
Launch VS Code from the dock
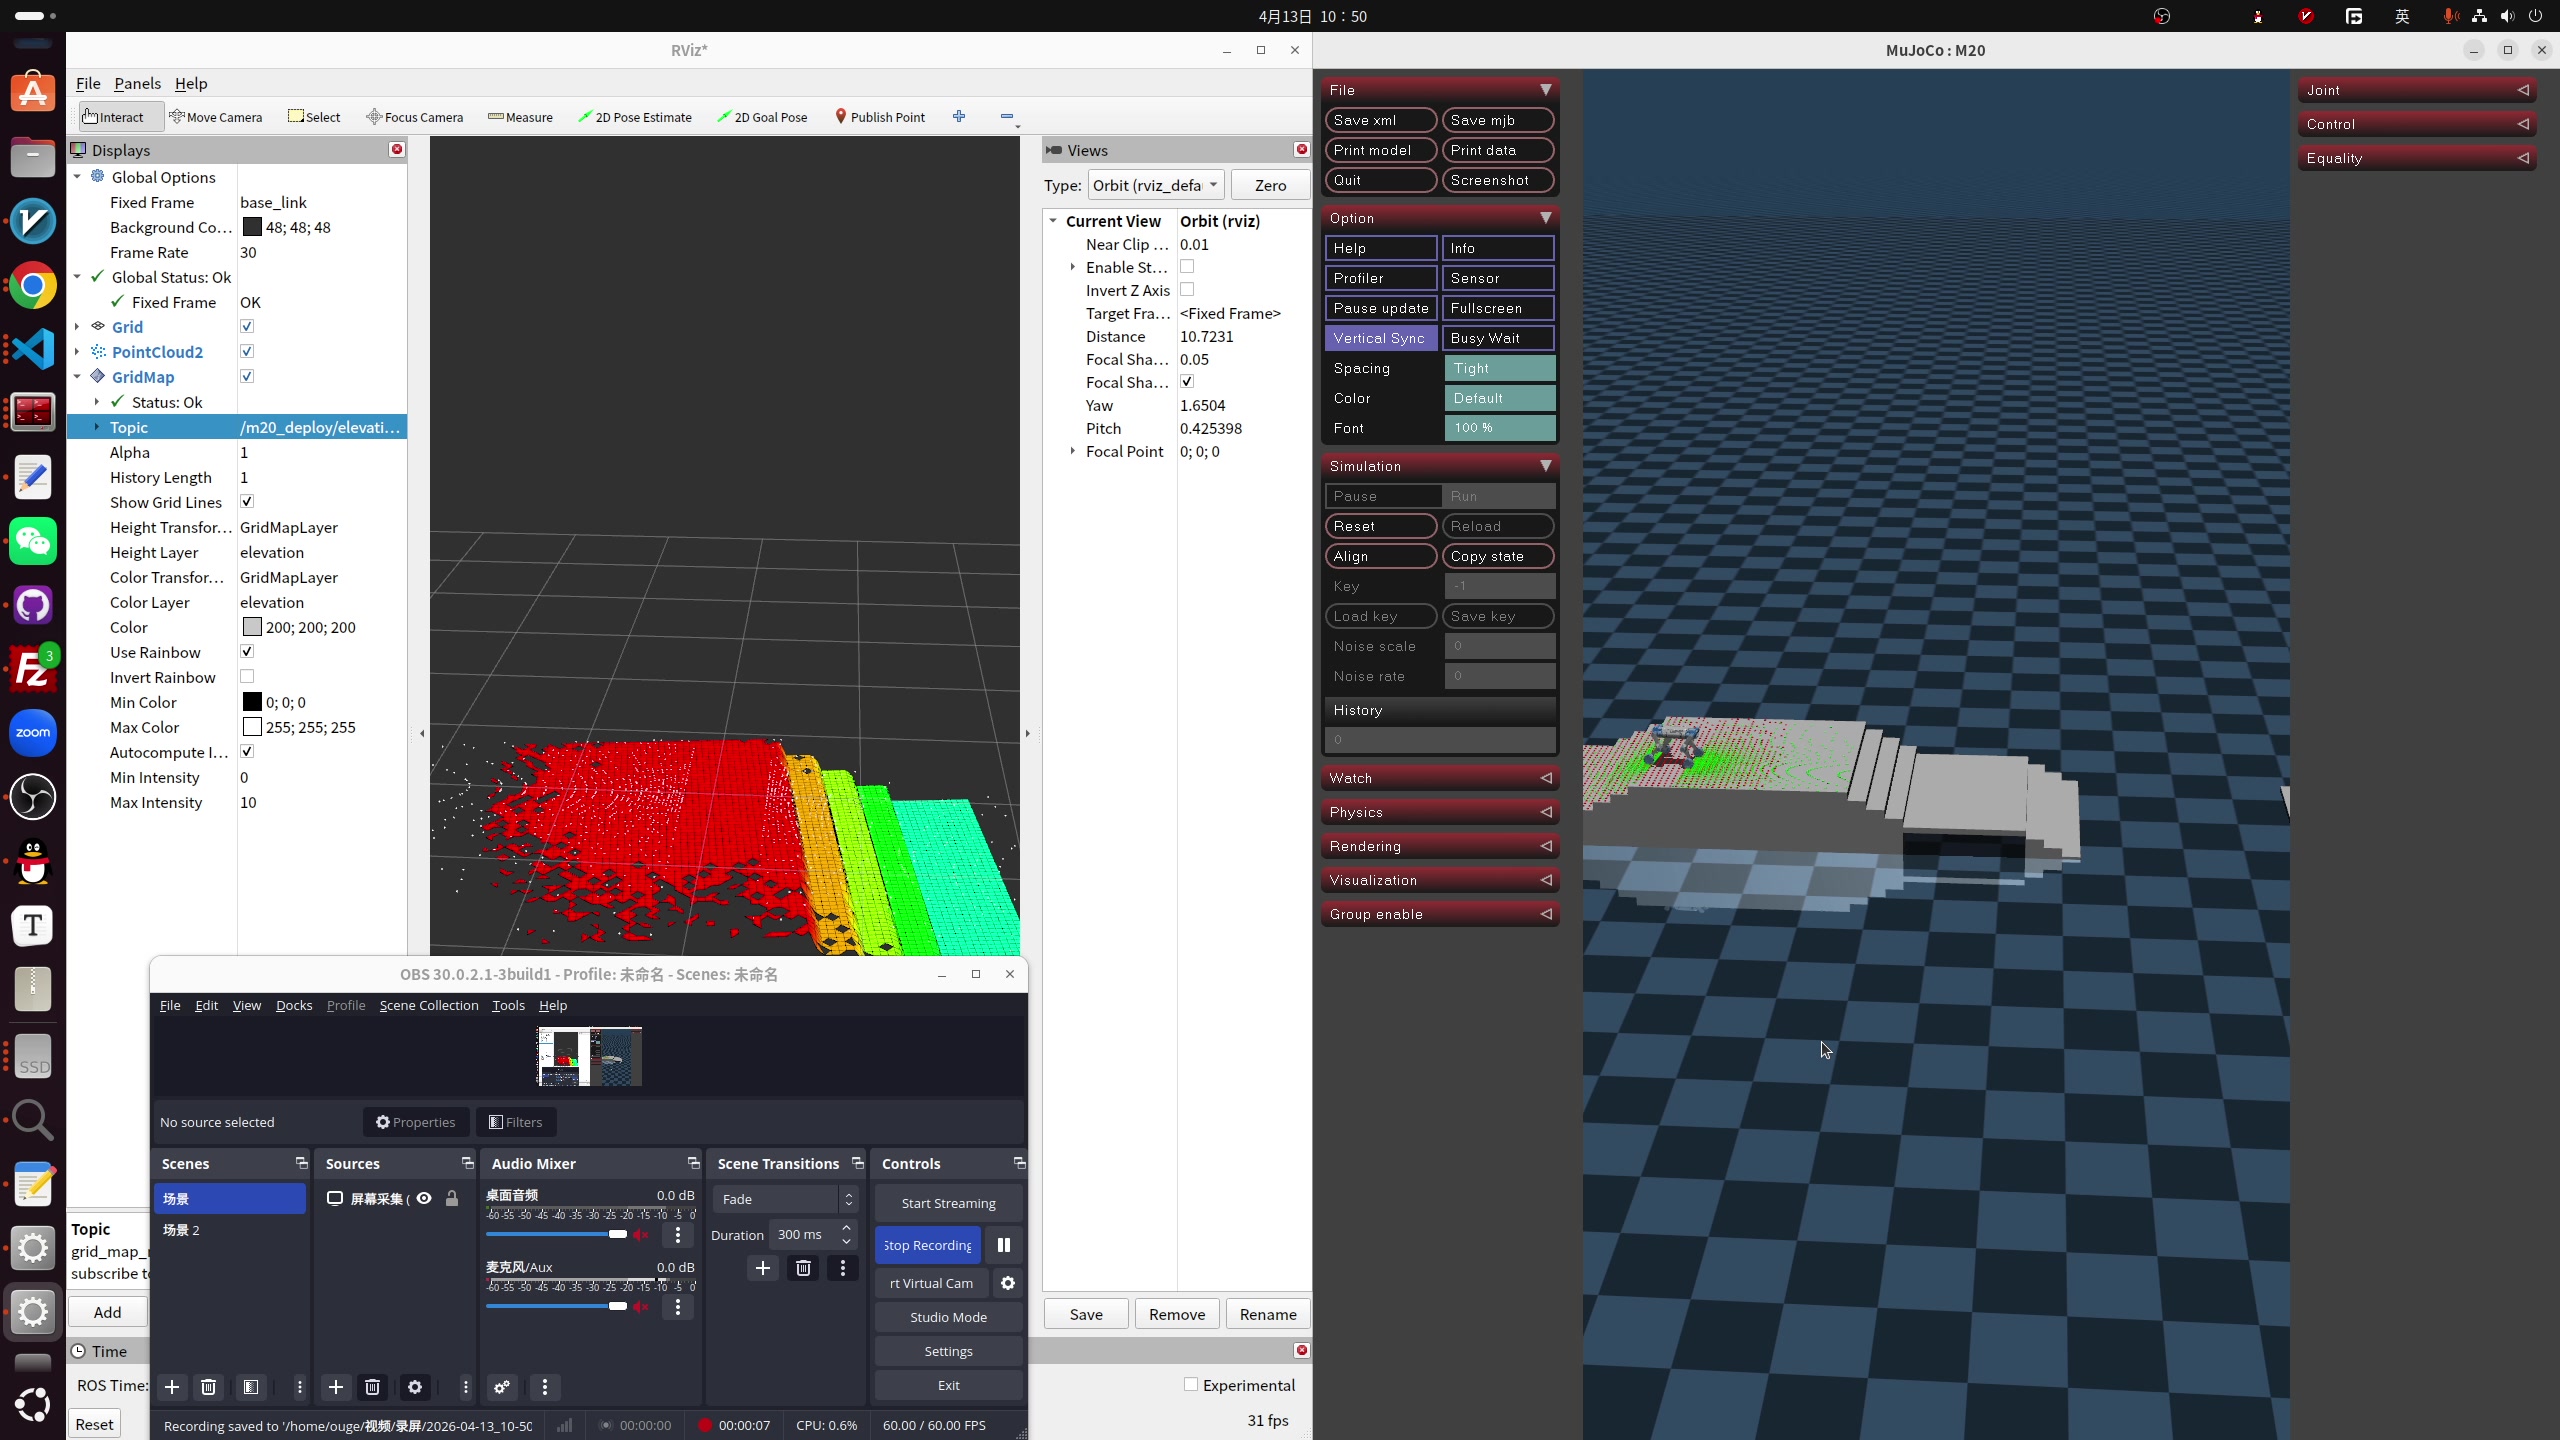33,349
